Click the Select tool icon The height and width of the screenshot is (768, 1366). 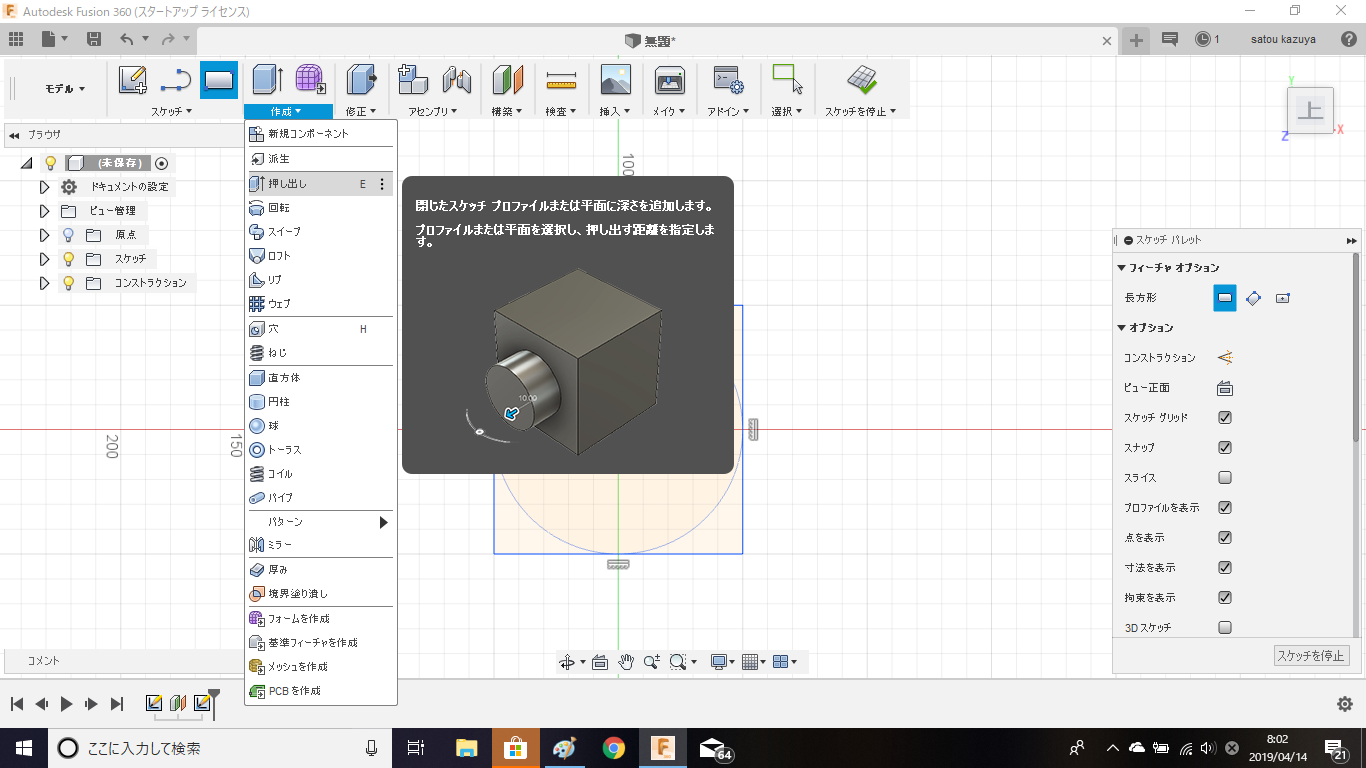(788, 80)
